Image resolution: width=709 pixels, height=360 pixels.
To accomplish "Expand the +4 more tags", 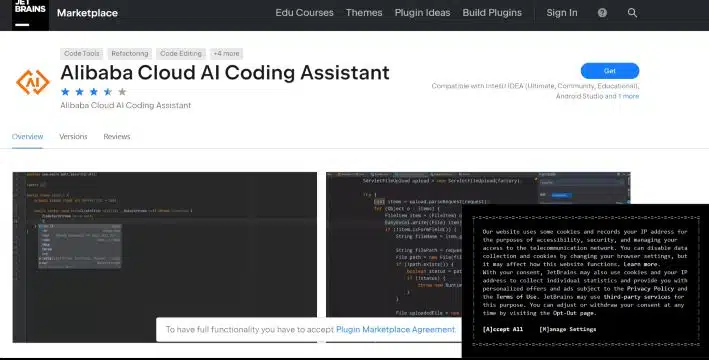I will coord(227,53).
